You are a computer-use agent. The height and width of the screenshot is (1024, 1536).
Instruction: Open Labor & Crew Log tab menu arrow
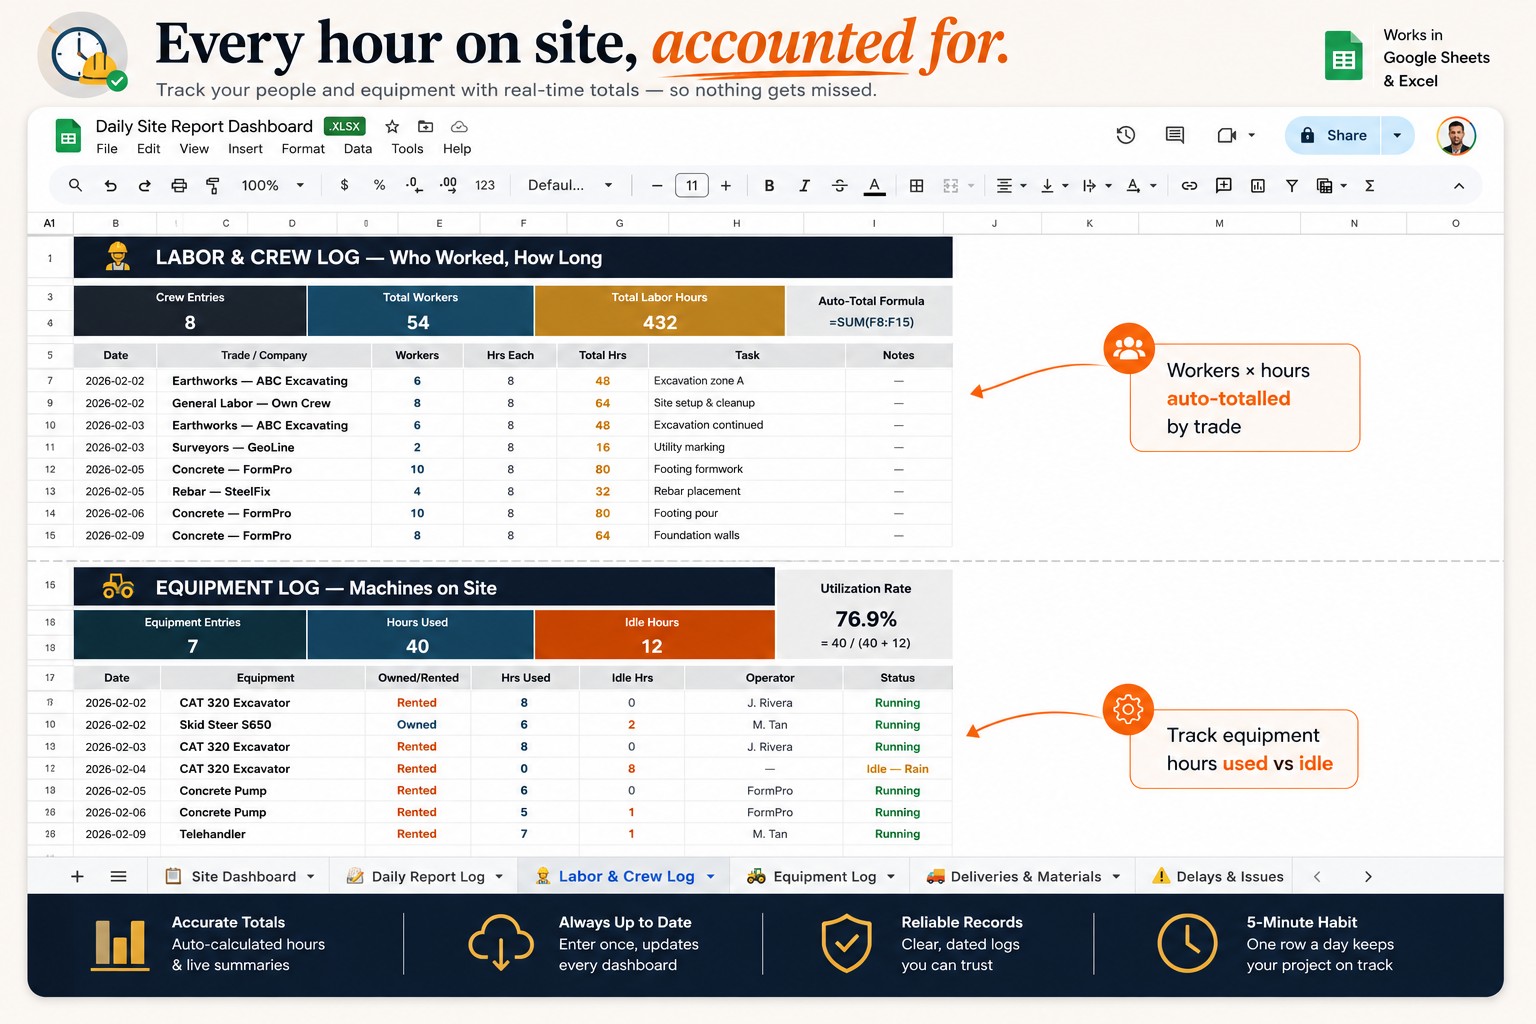coord(711,876)
